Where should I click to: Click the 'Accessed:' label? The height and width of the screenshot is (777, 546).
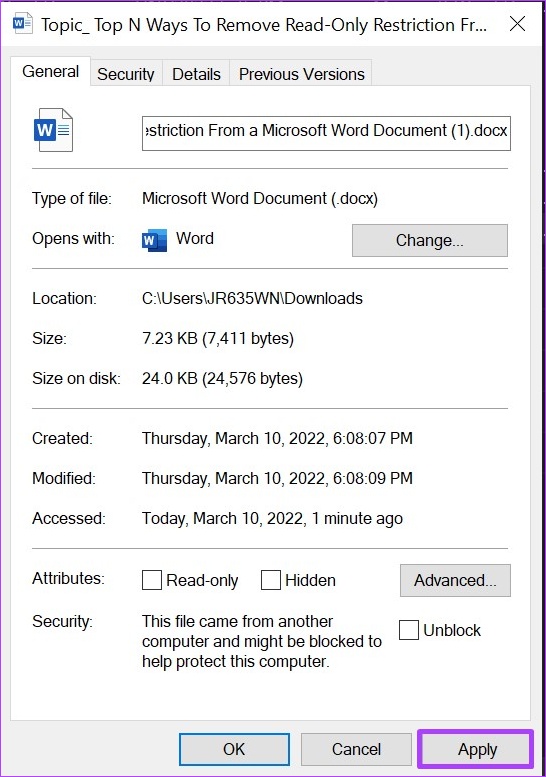(69, 518)
